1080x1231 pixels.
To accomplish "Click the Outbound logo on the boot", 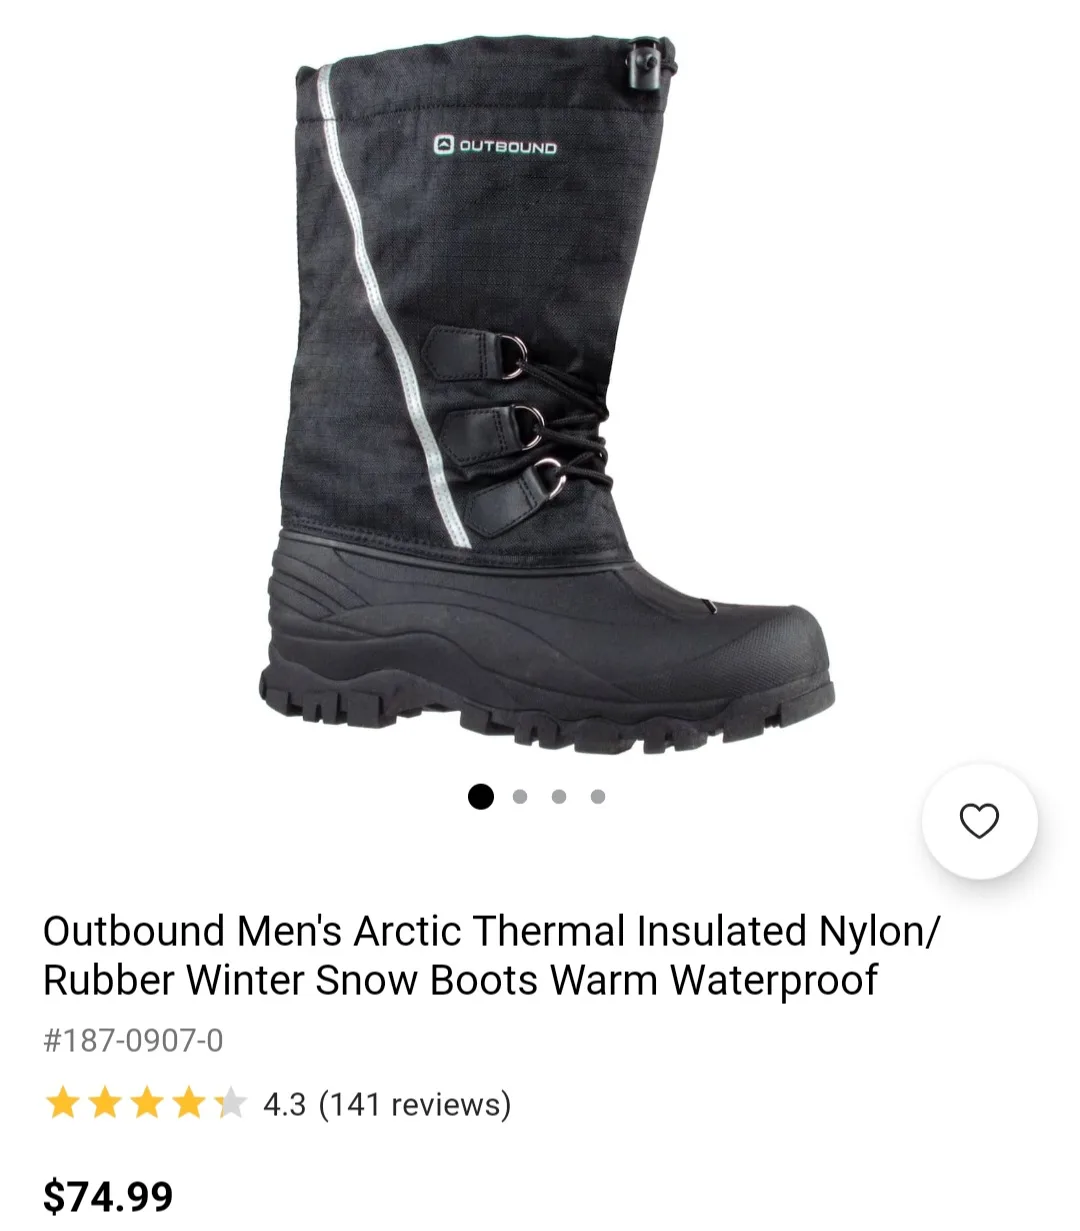I will click(x=496, y=146).
